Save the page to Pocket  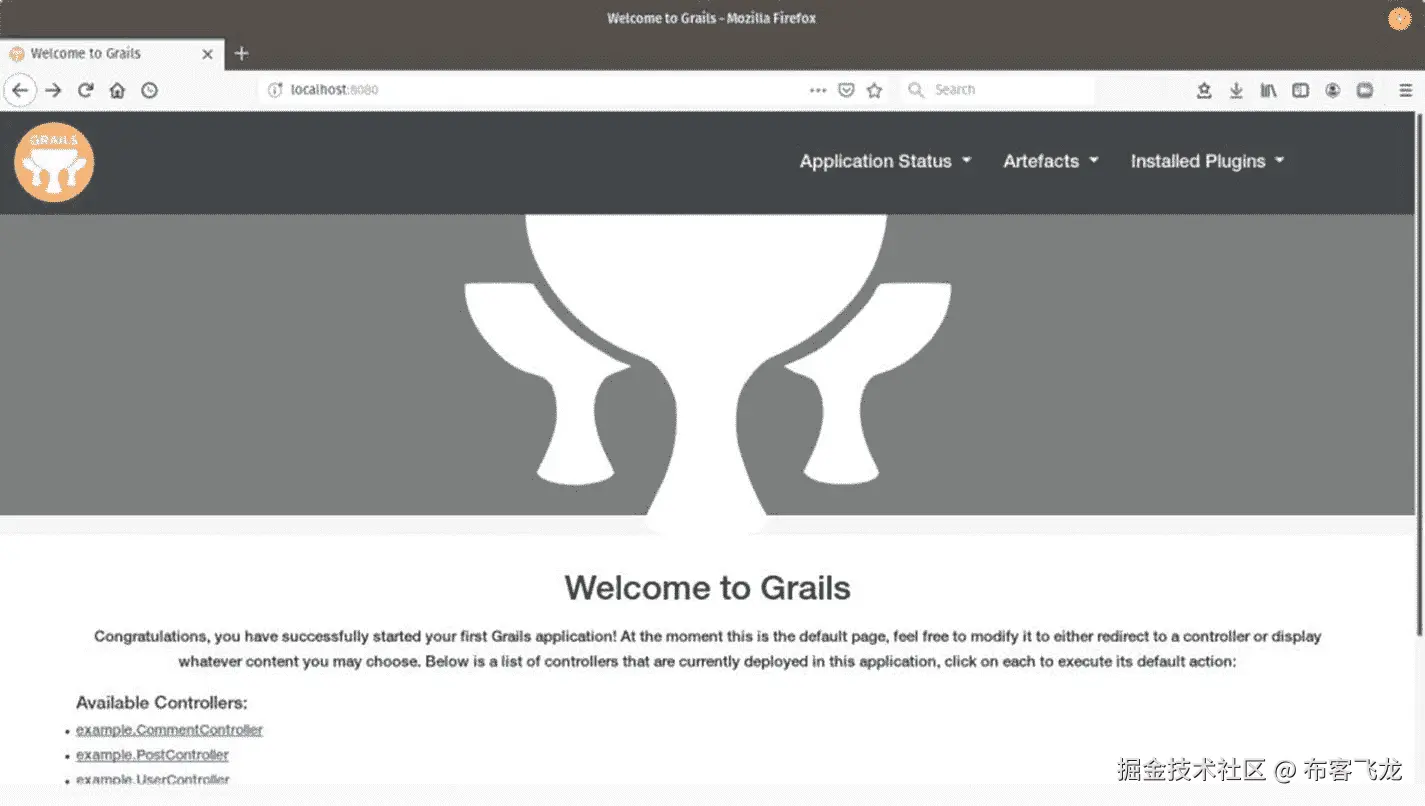(846, 90)
